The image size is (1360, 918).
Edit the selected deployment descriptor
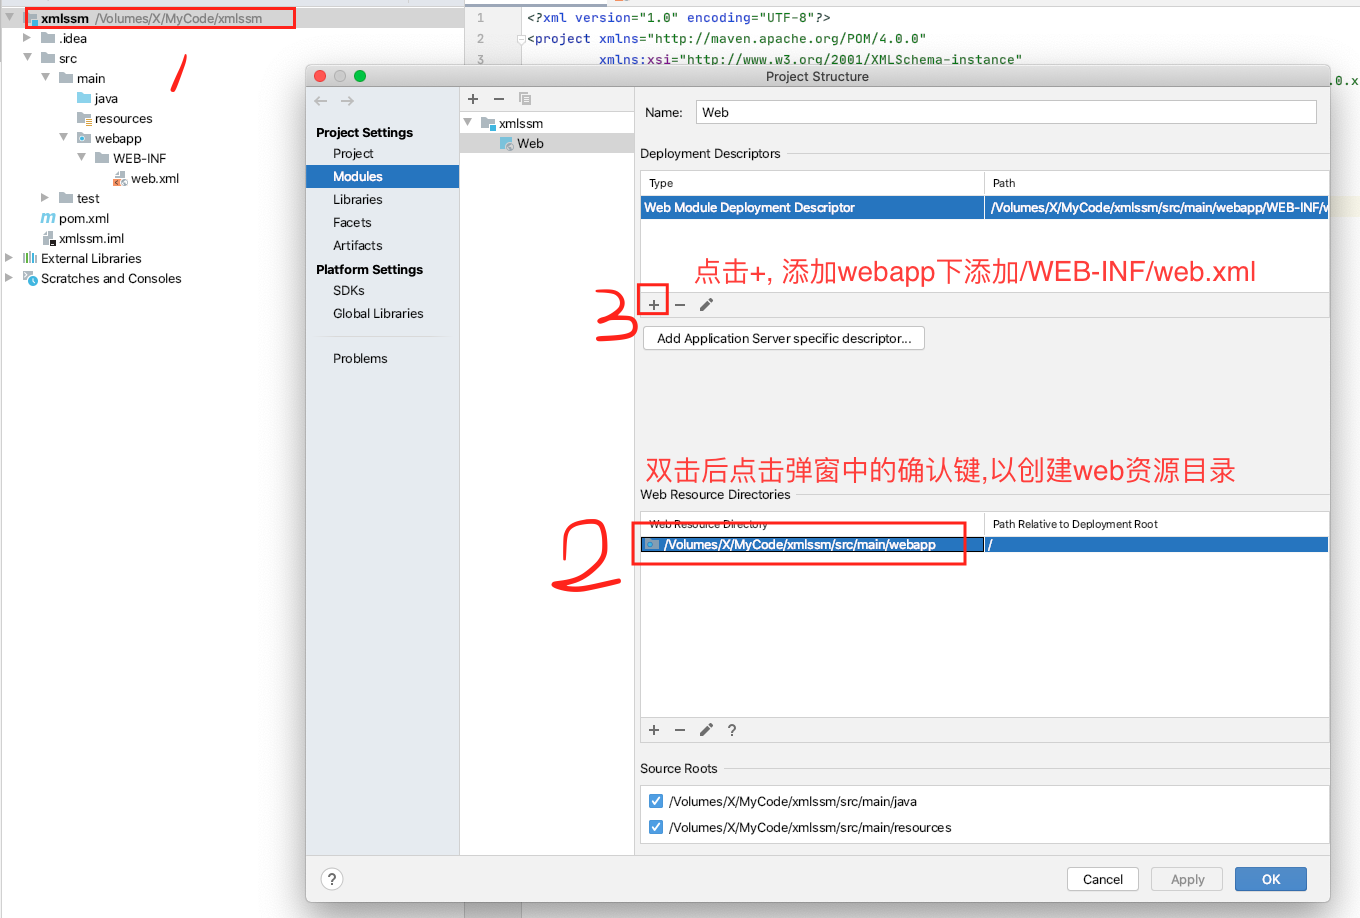point(706,305)
